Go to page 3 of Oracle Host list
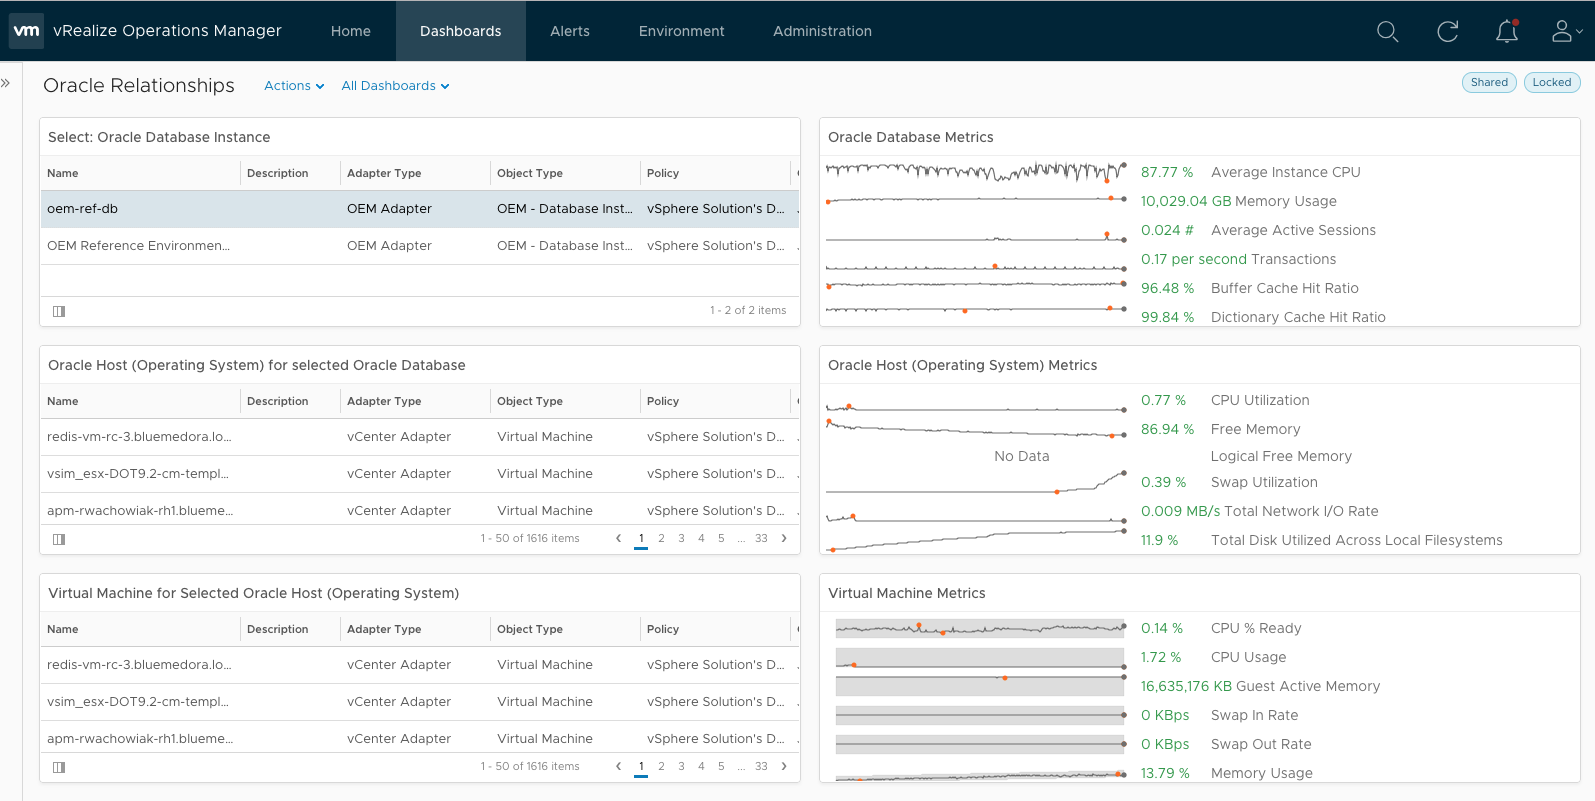Screen dimensions: 1595x801 click(681, 538)
